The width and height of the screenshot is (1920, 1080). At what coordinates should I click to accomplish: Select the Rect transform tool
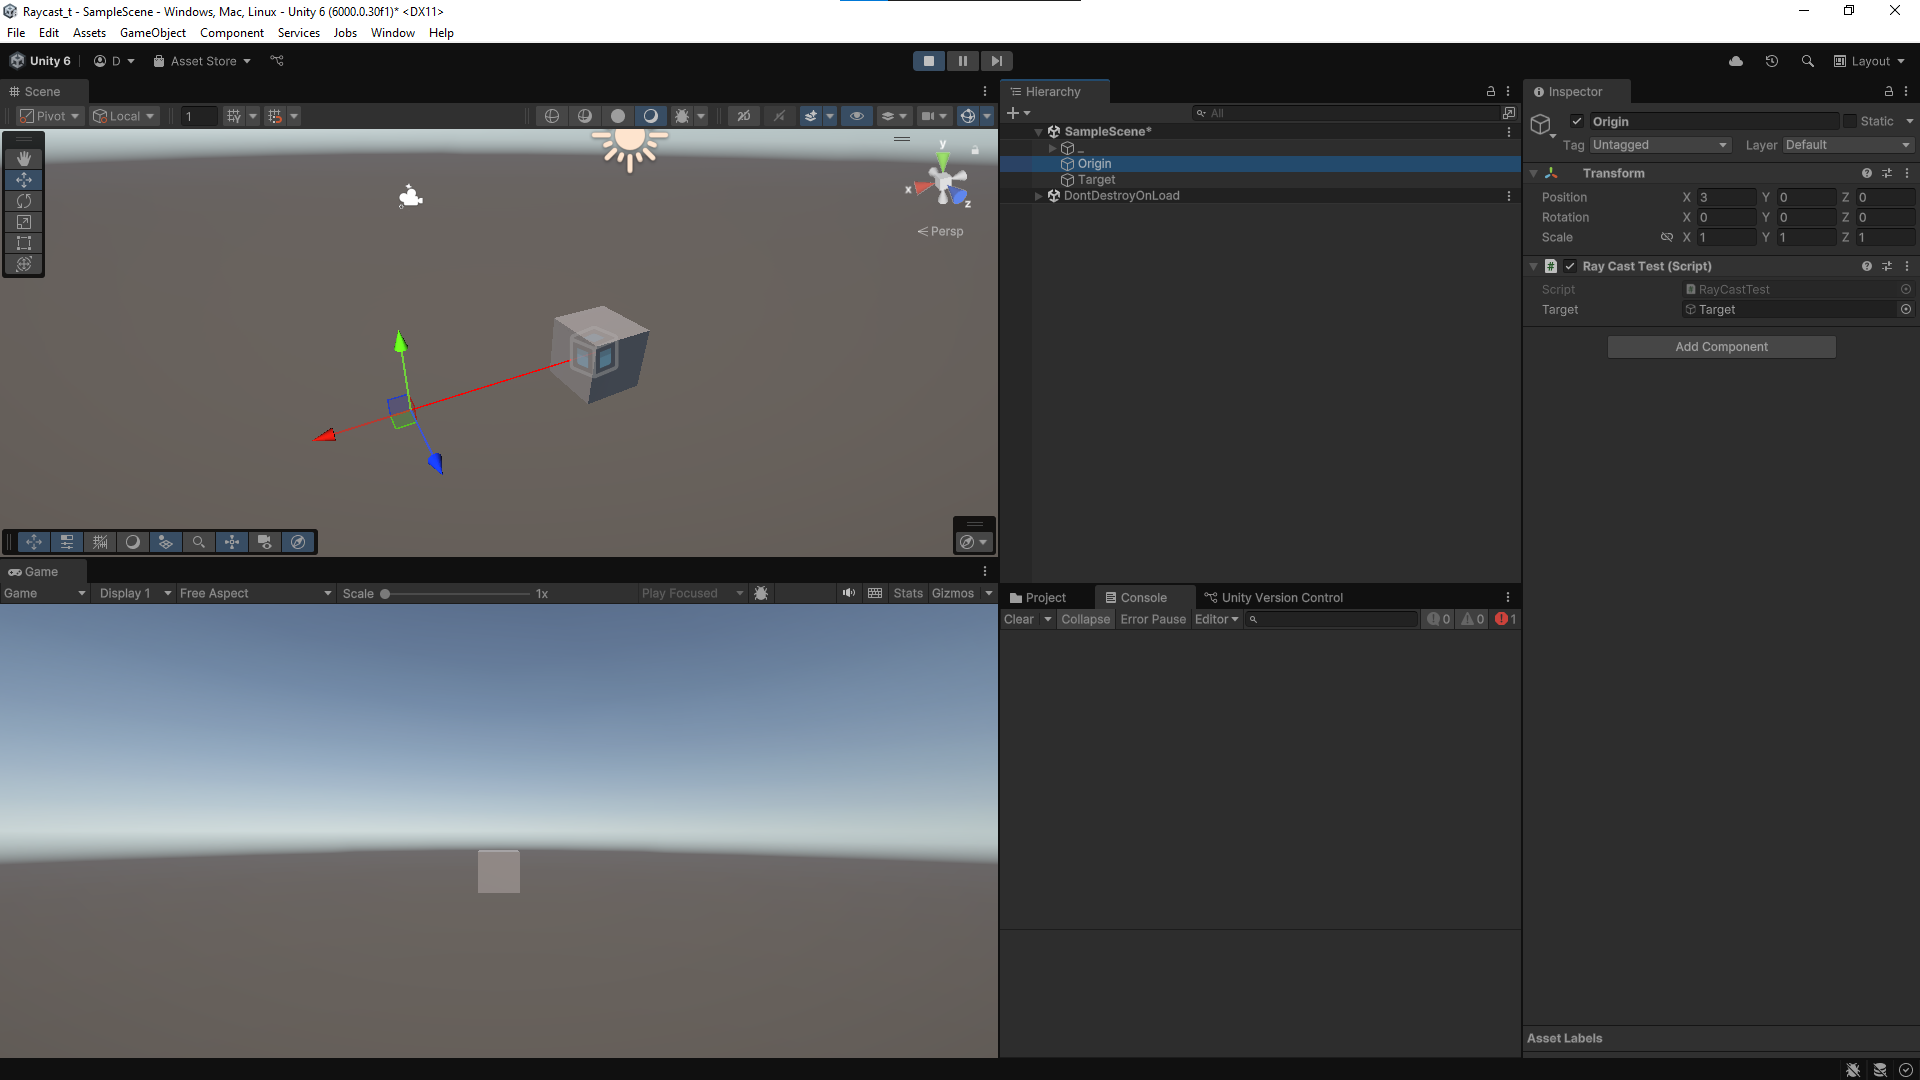coord(24,243)
